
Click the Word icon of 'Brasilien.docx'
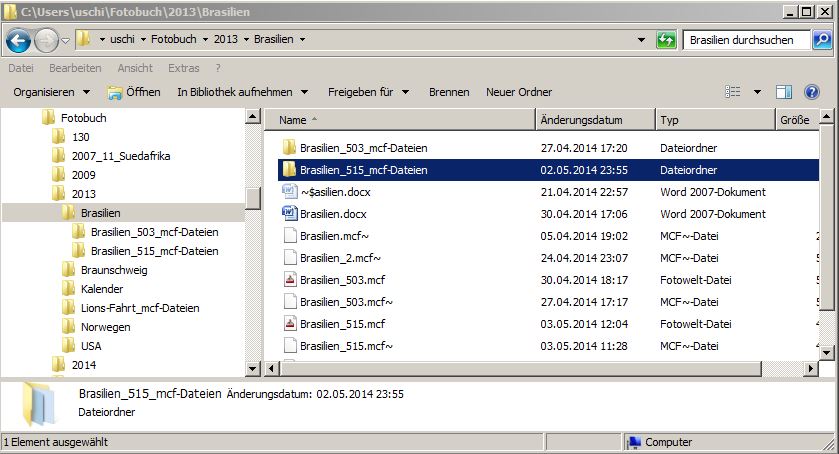click(289, 213)
